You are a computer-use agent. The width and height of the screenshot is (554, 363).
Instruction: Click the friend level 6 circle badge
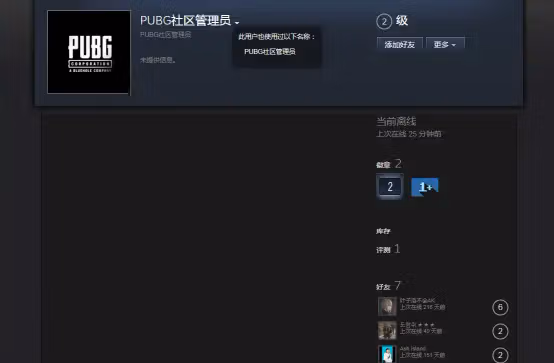tap(500, 307)
